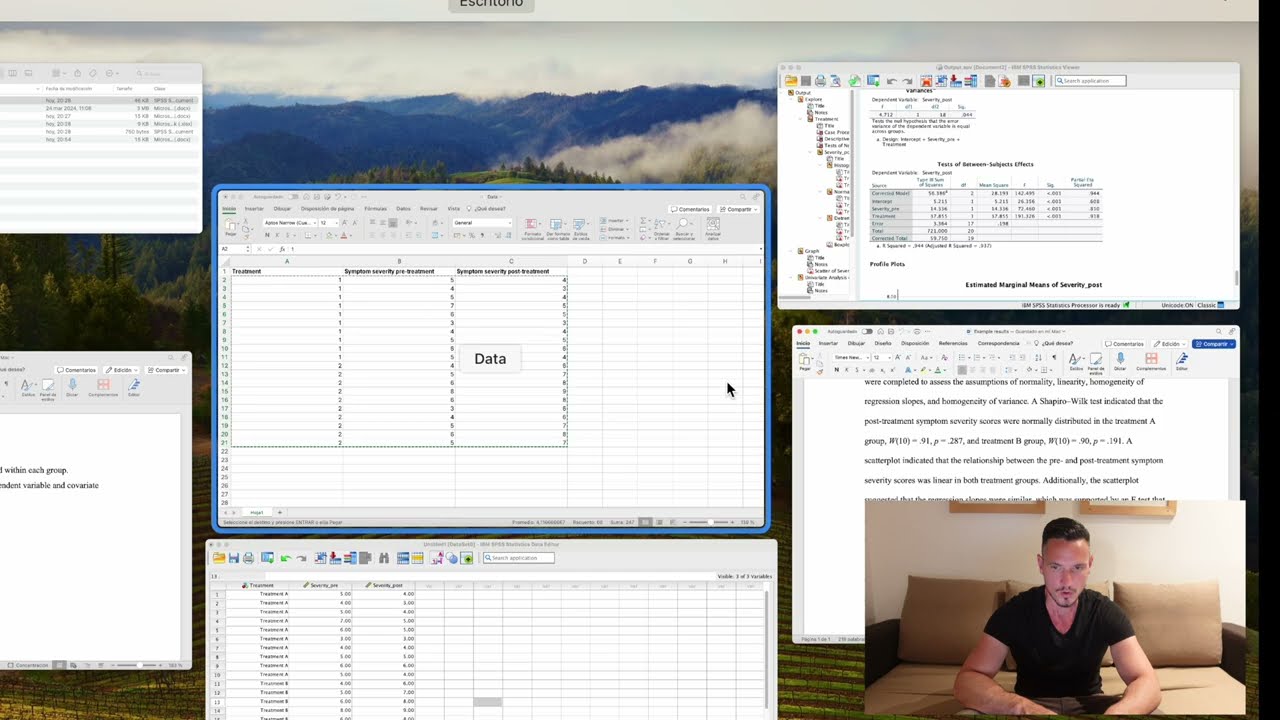Select the Treatment header cell in Excel
Screen dimensions: 1280x720
click(286, 271)
